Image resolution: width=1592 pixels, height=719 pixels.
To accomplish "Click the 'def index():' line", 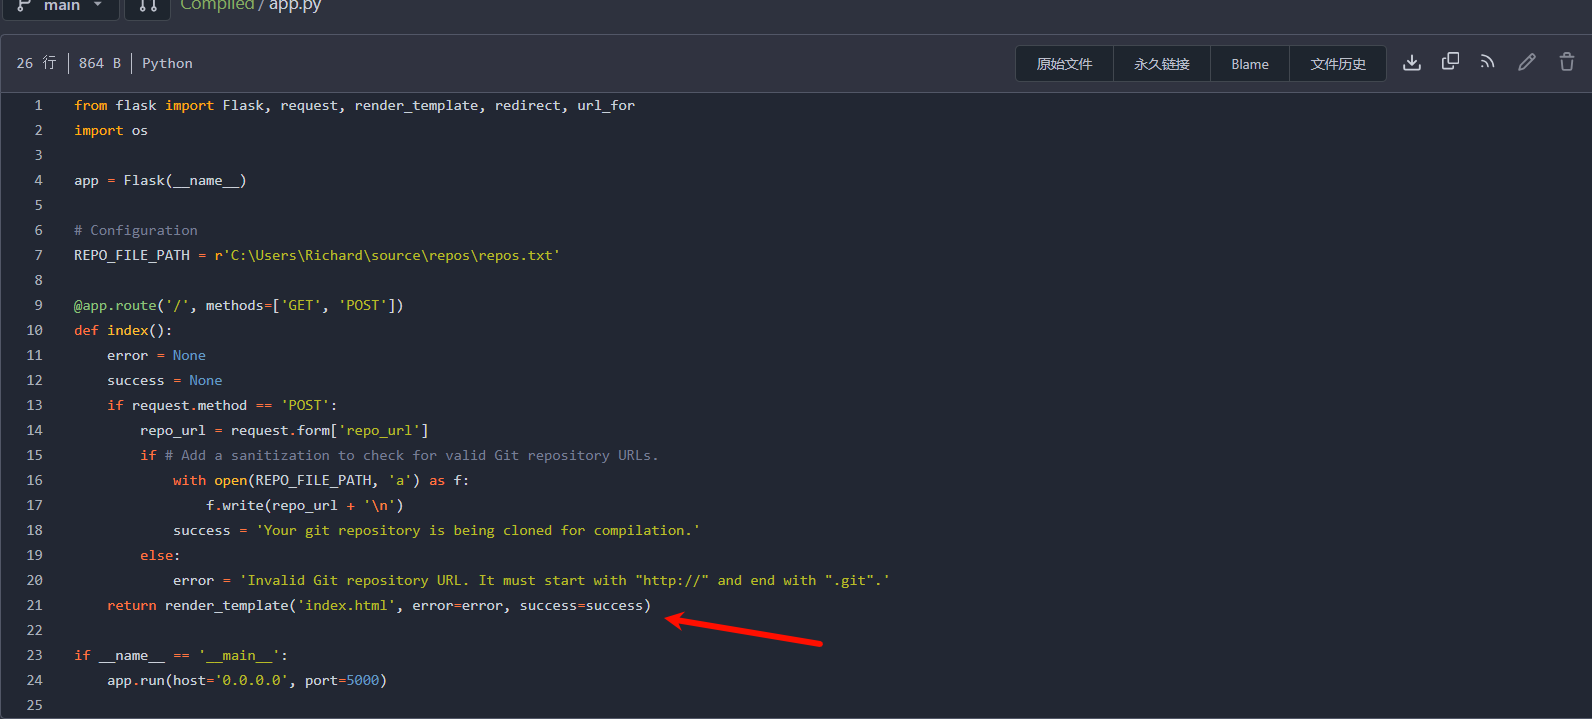I will (123, 330).
